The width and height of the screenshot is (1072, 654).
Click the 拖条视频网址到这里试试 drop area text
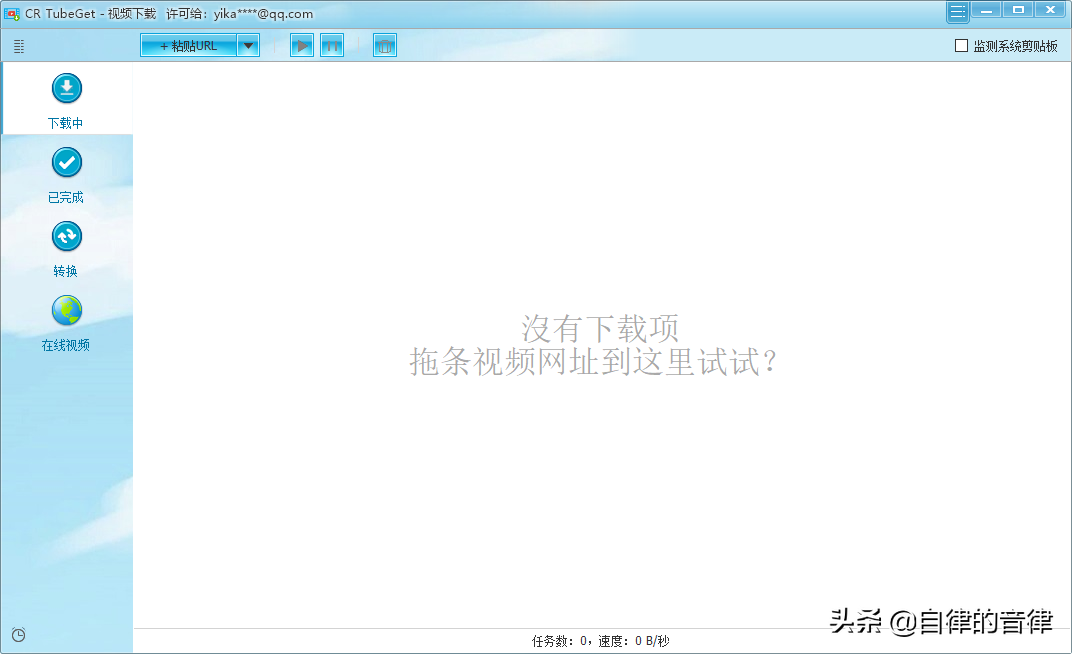pos(592,362)
